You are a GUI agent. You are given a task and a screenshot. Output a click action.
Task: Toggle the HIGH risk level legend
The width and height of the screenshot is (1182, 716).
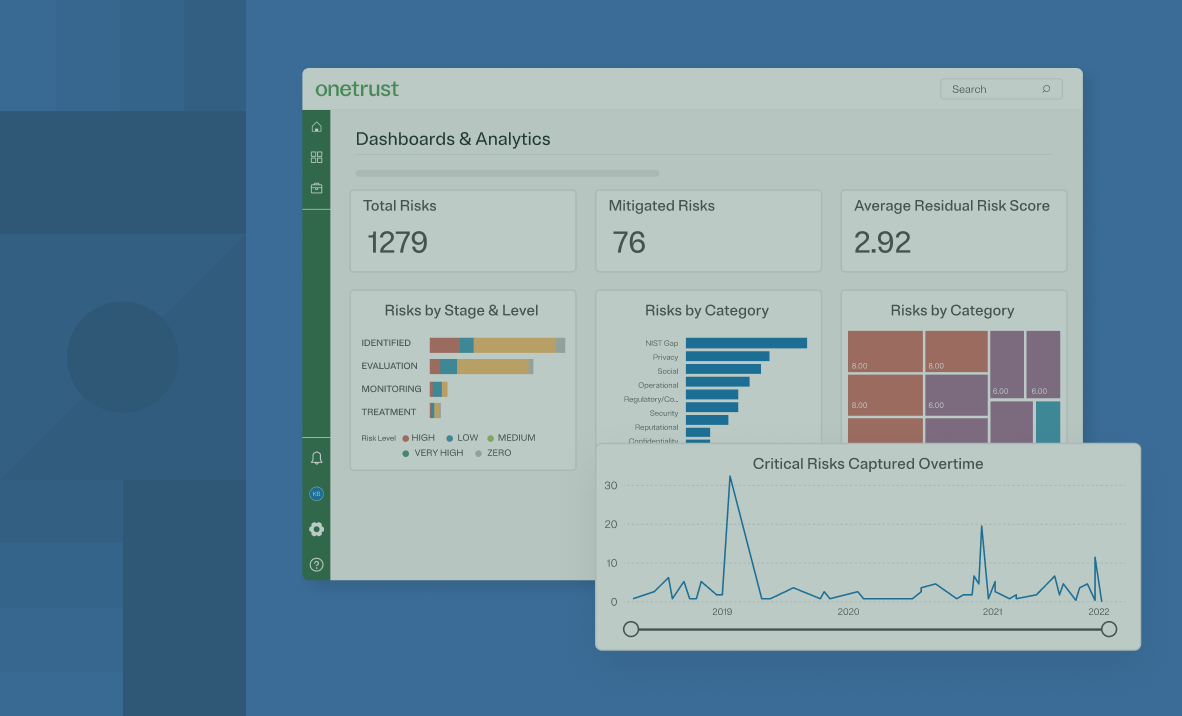click(420, 438)
